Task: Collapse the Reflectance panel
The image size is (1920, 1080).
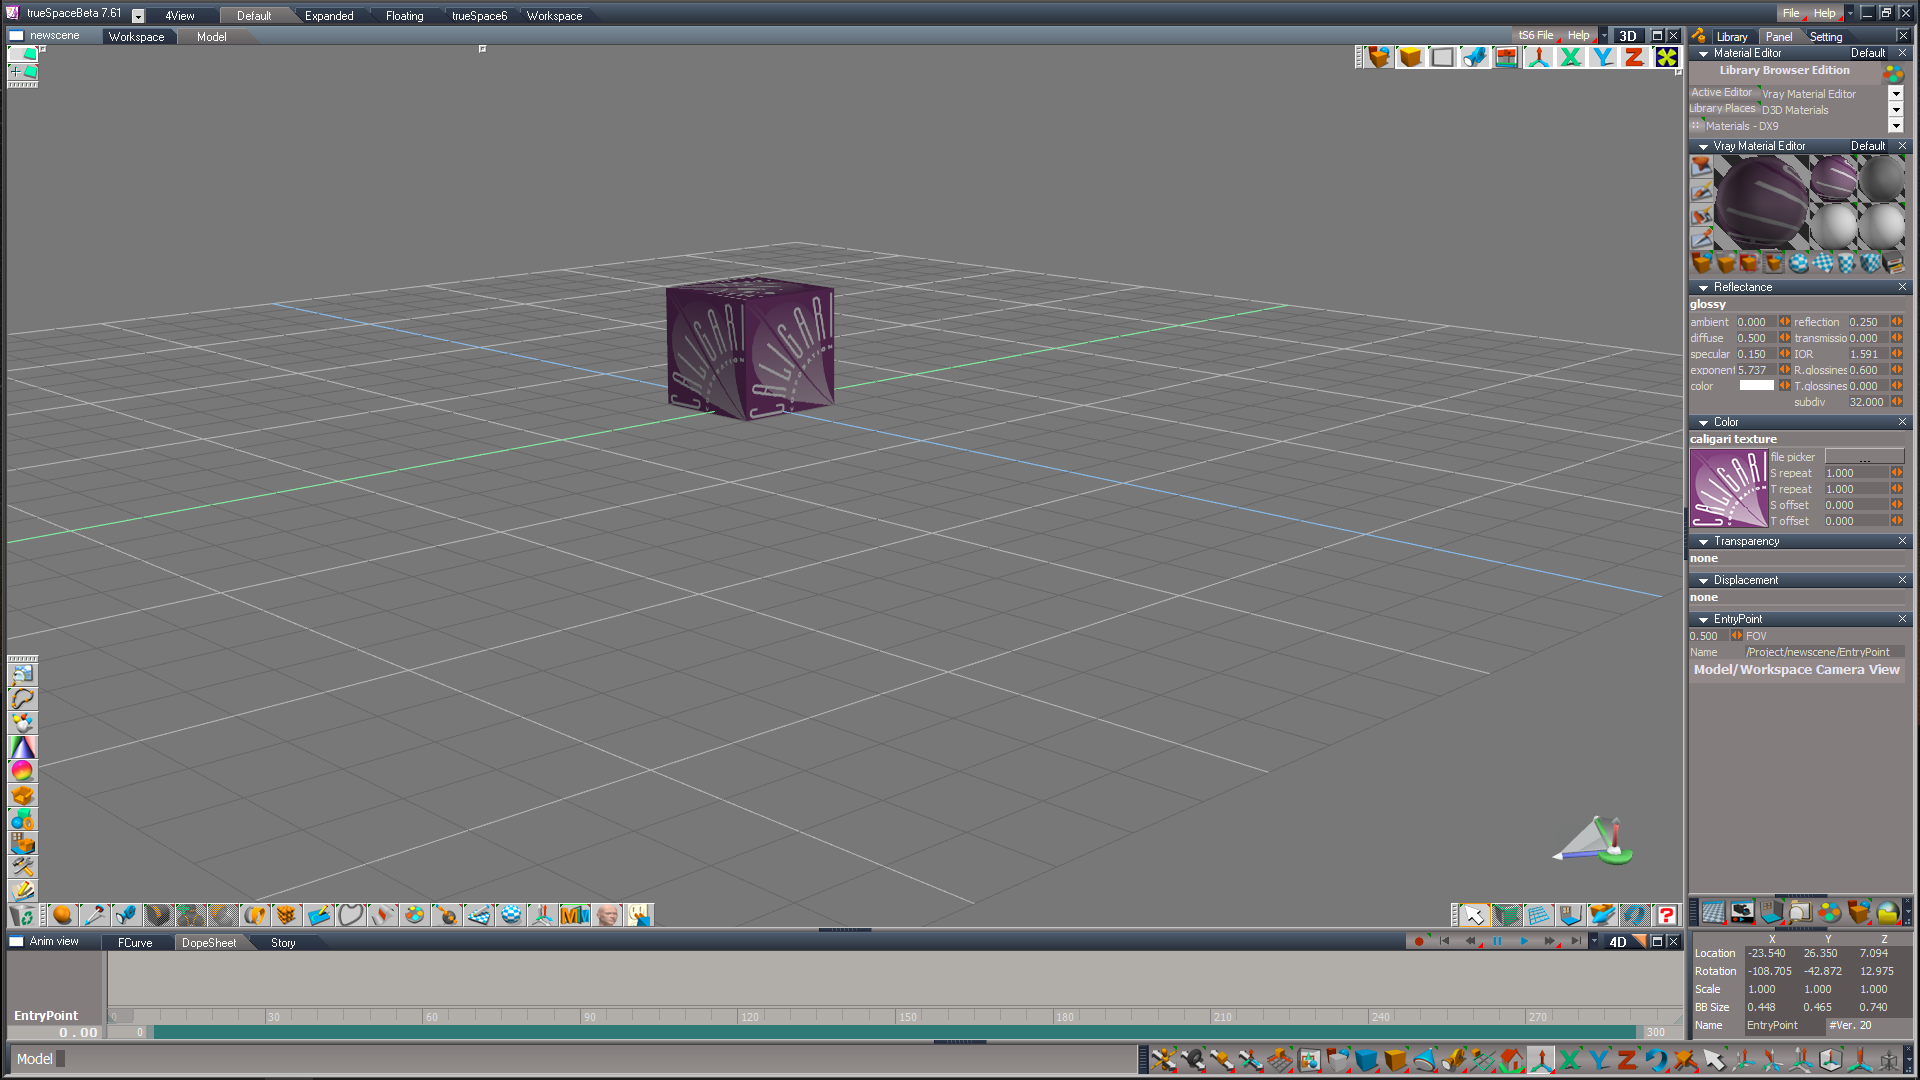Action: coord(1703,288)
